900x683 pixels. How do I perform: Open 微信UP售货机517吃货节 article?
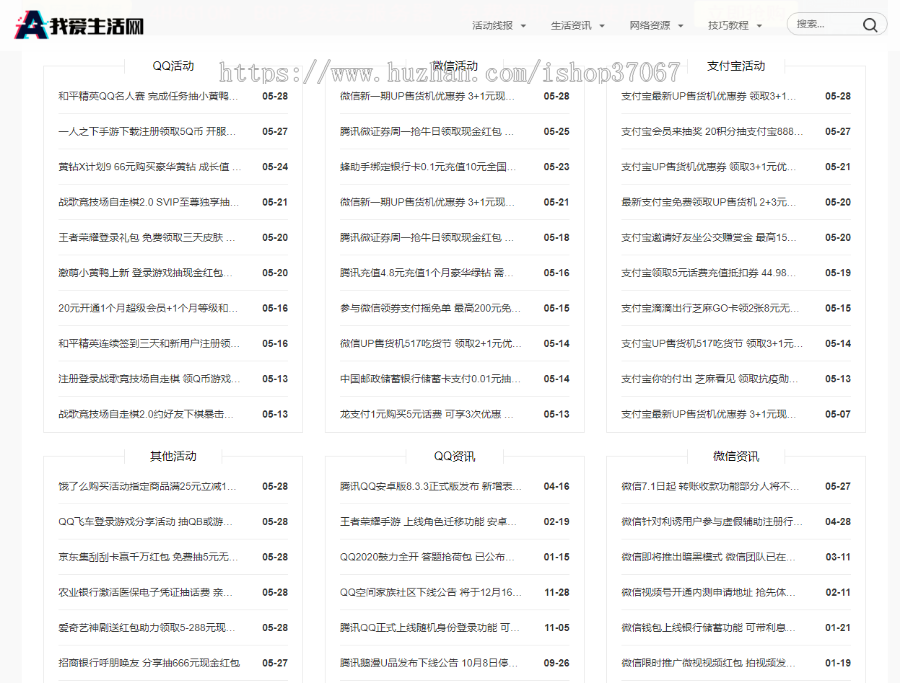pos(430,343)
